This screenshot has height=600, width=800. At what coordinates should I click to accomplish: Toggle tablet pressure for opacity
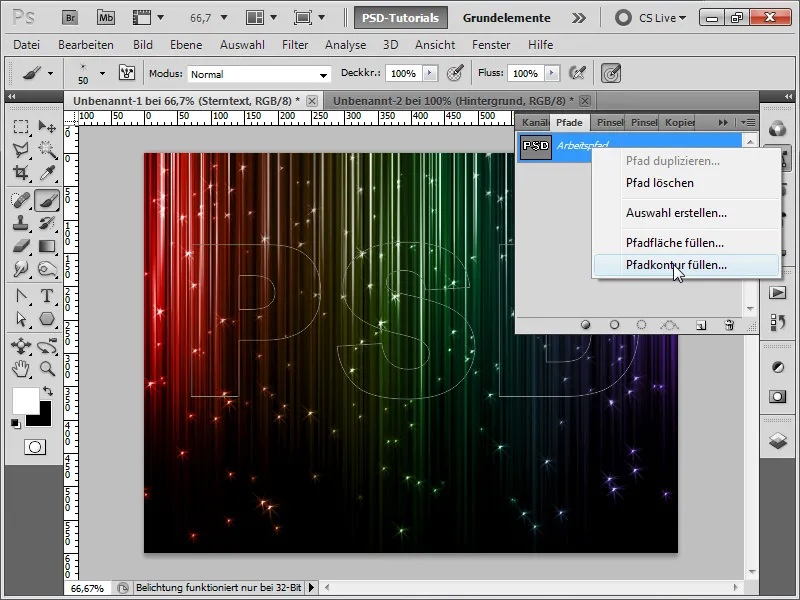click(x=455, y=73)
